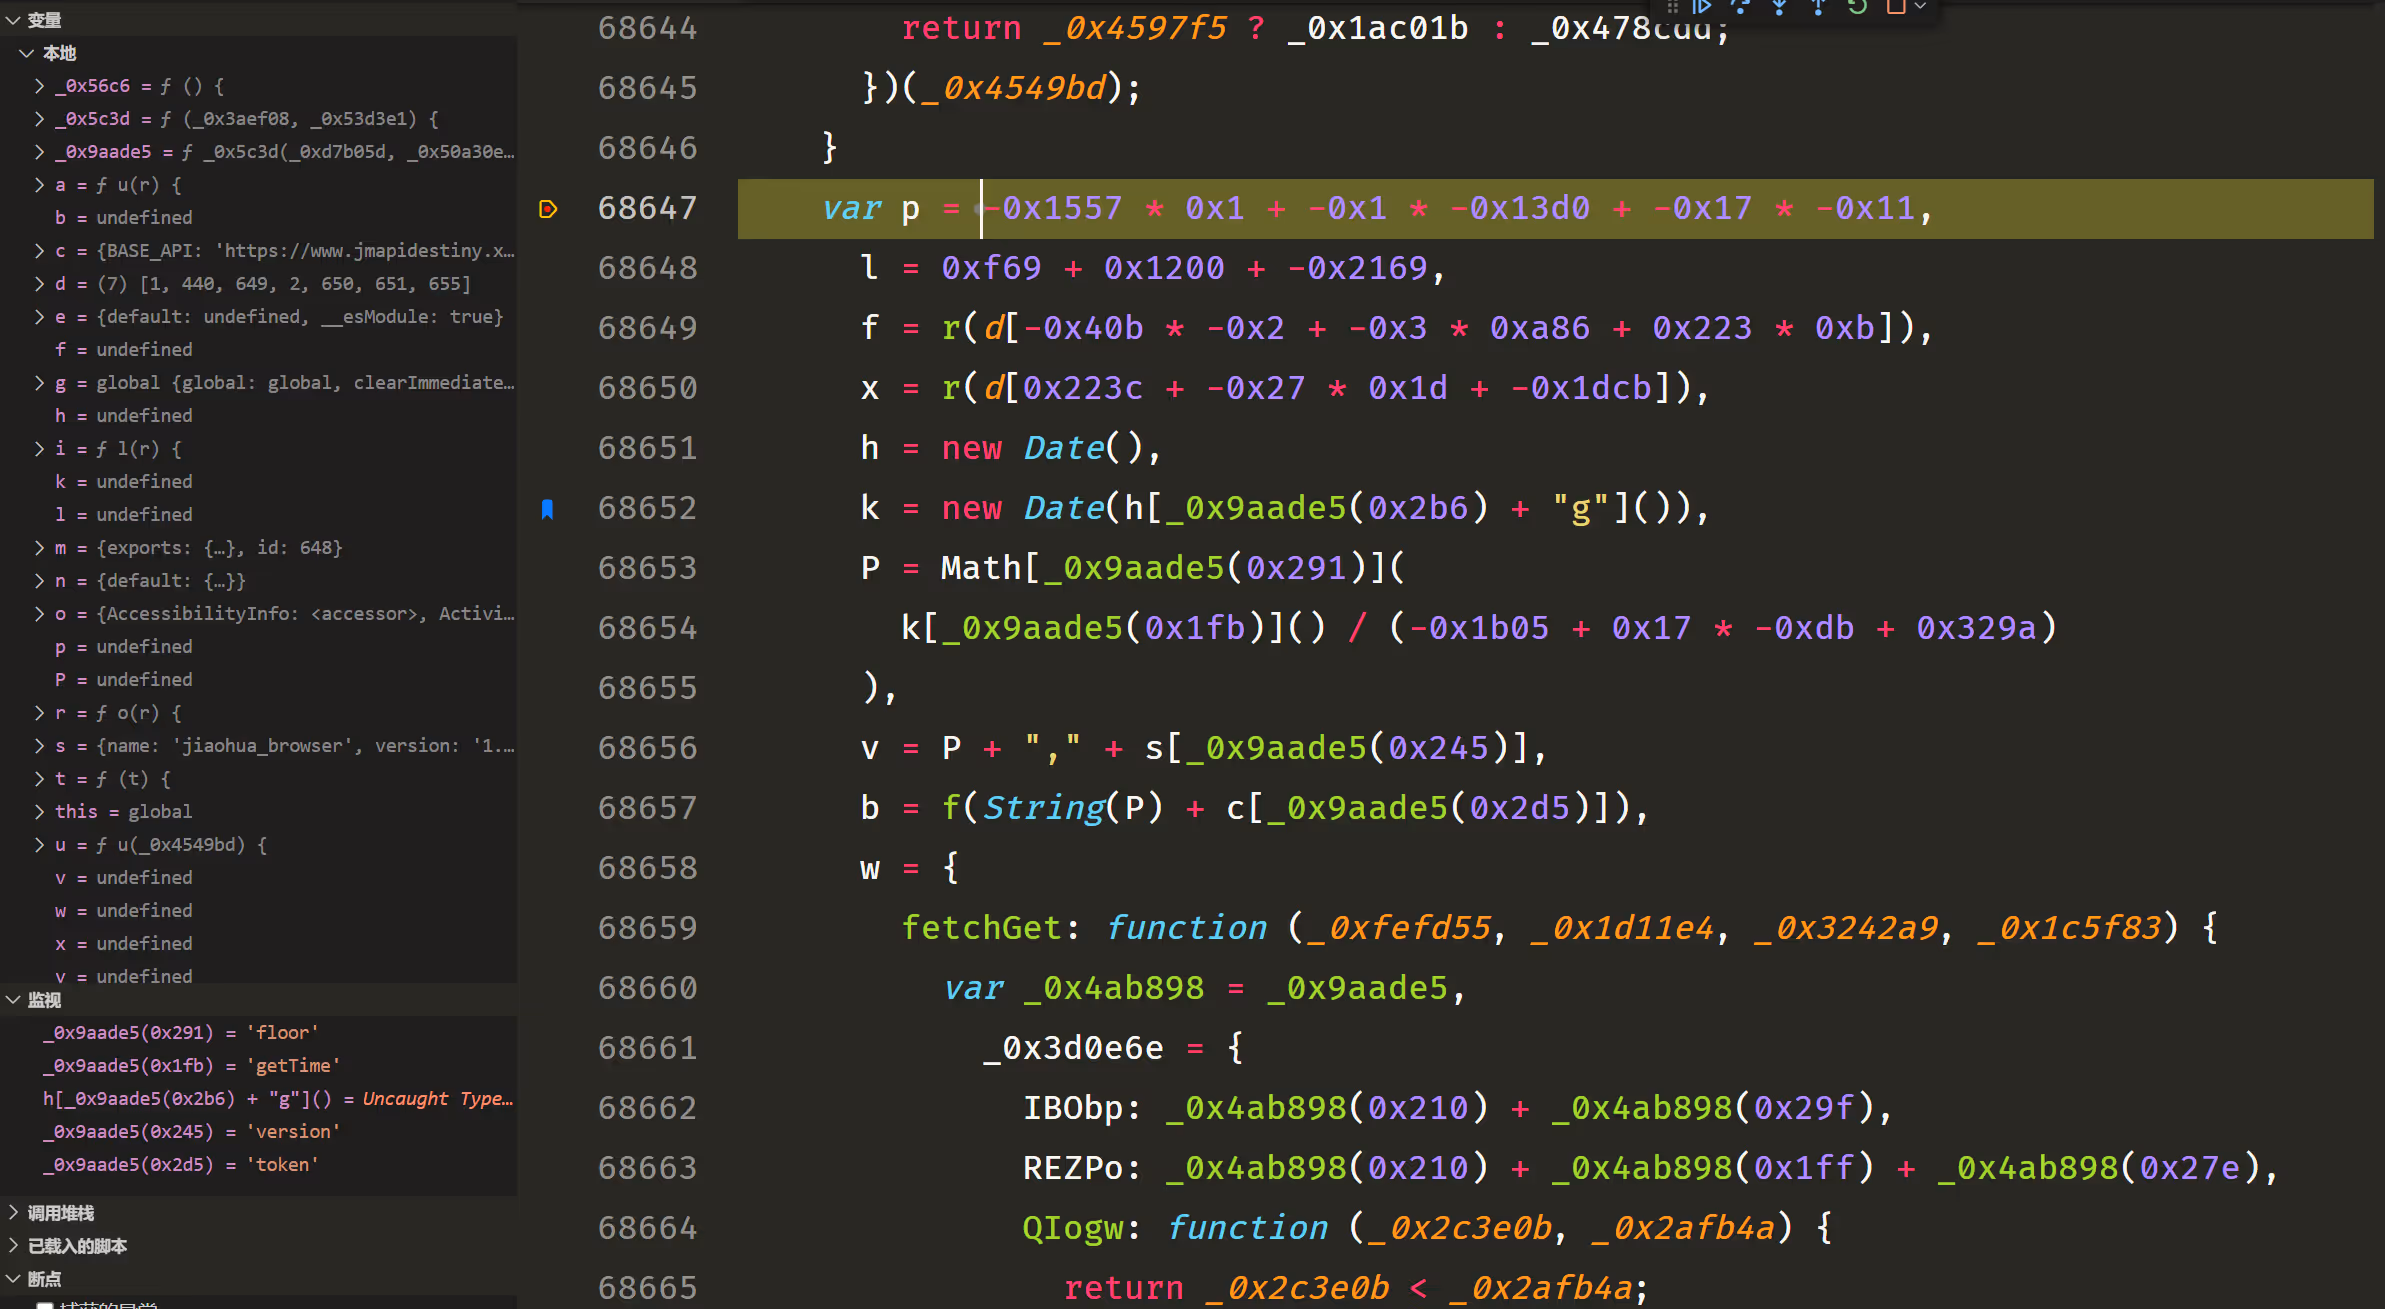Image resolution: width=2385 pixels, height=1309 pixels.
Task: Click the current-line breakpoint arrow at 68647
Action: click(548, 209)
